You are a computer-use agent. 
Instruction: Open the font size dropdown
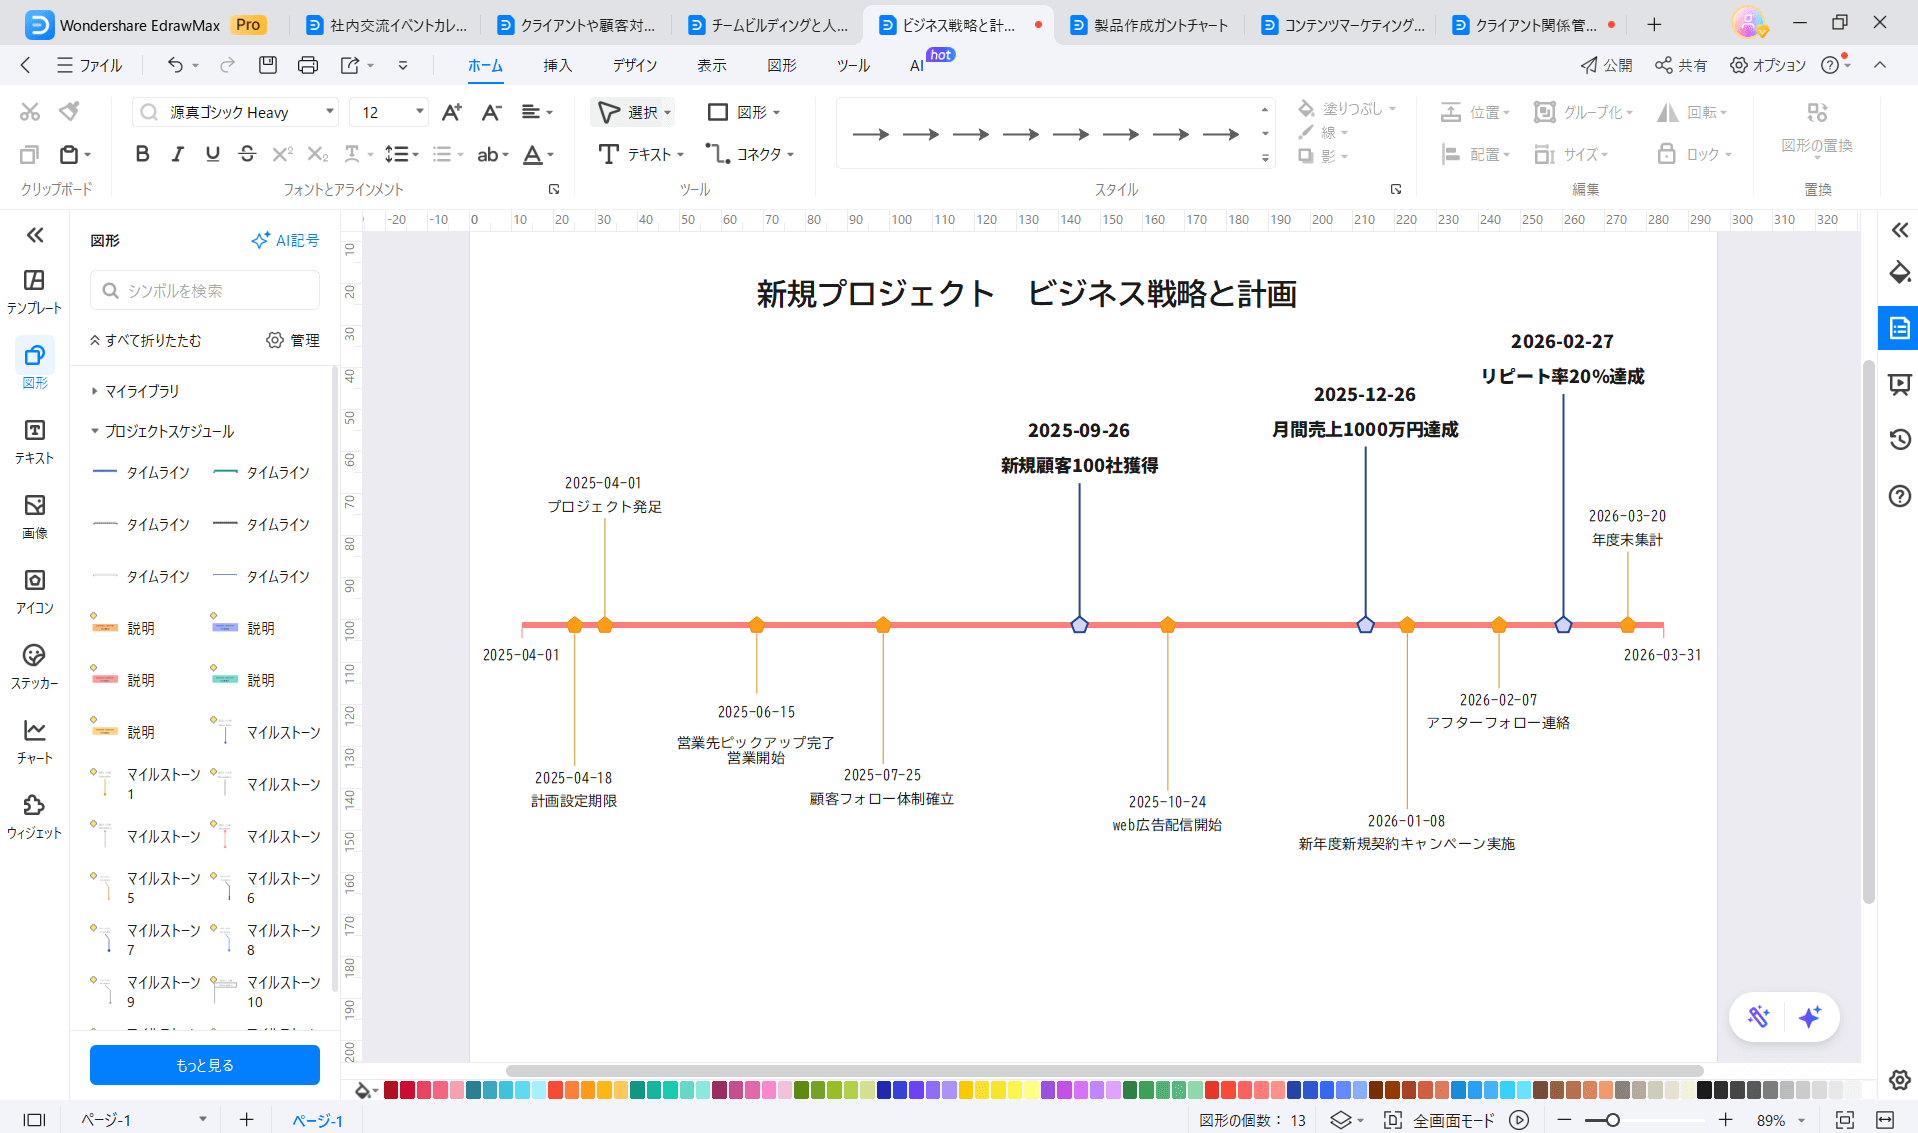pos(420,112)
